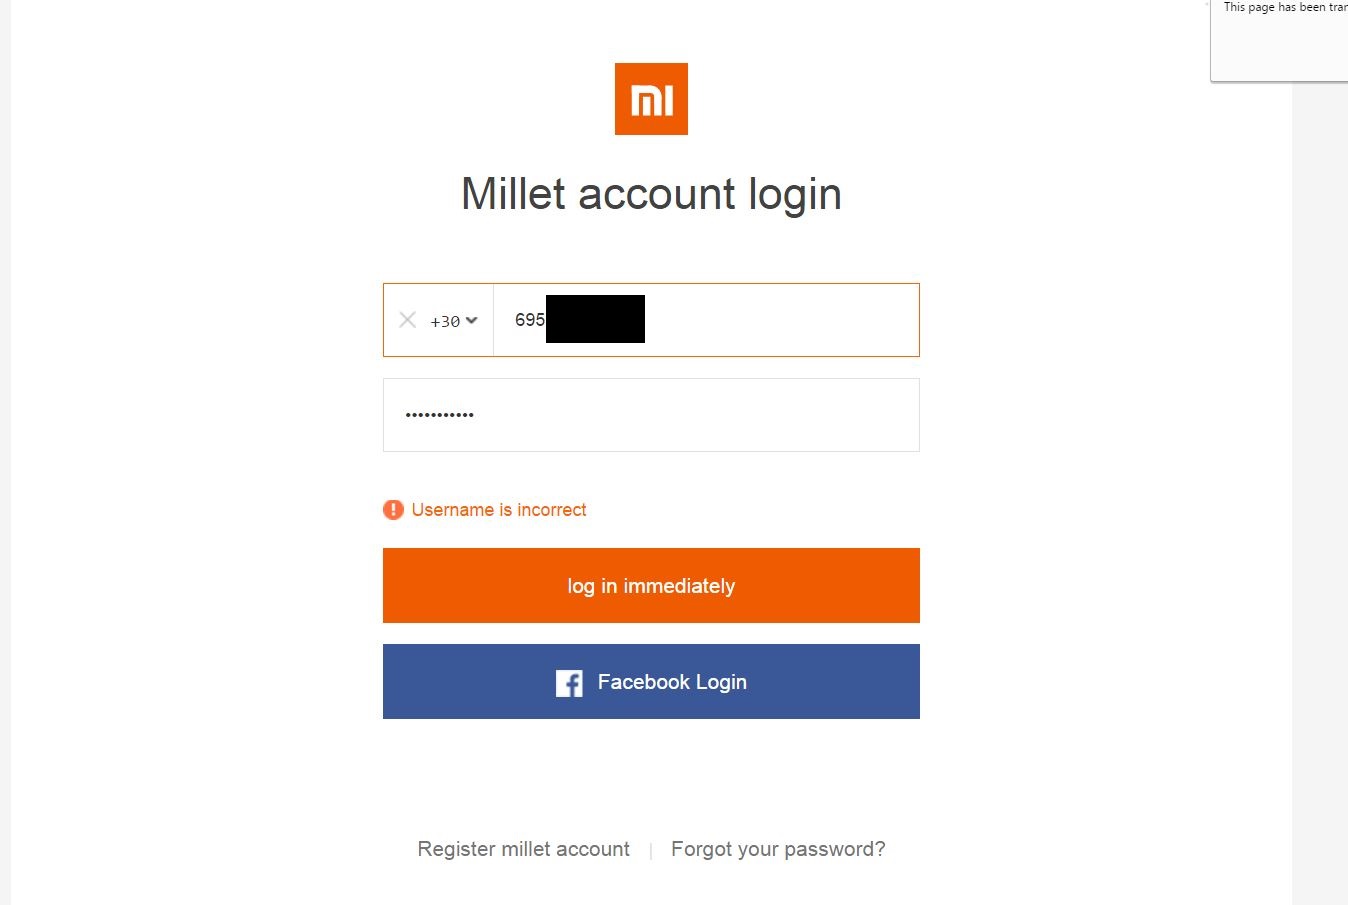This screenshot has width=1348, height=905.
Task: Click the orange Mi logo
Action: (651, 99)
